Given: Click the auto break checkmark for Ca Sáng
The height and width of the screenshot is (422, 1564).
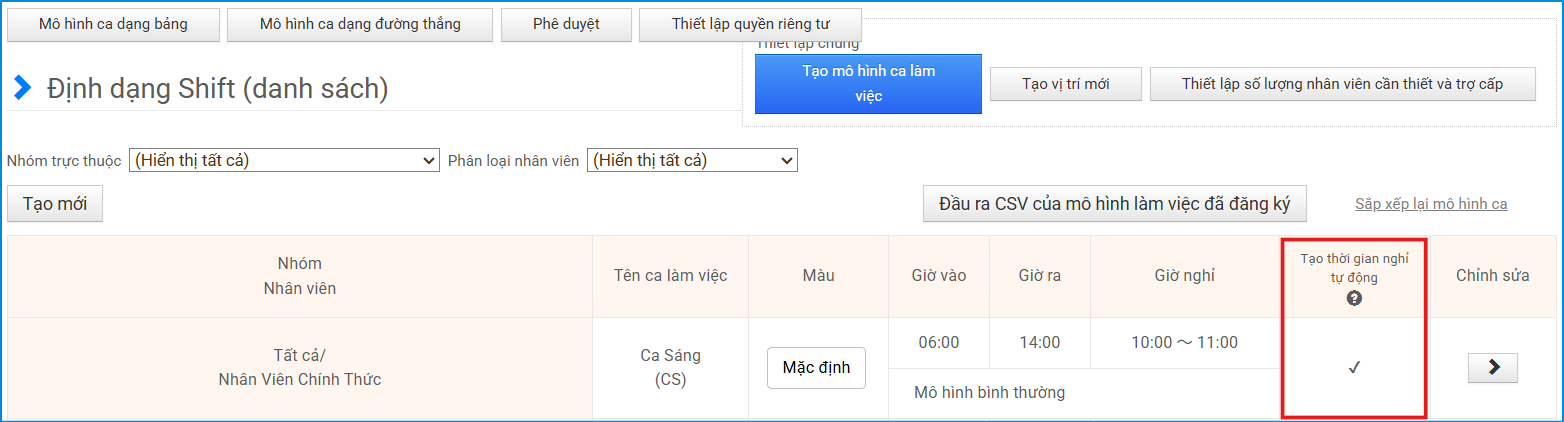Looking at the screenshot, I should (1354, 368).
